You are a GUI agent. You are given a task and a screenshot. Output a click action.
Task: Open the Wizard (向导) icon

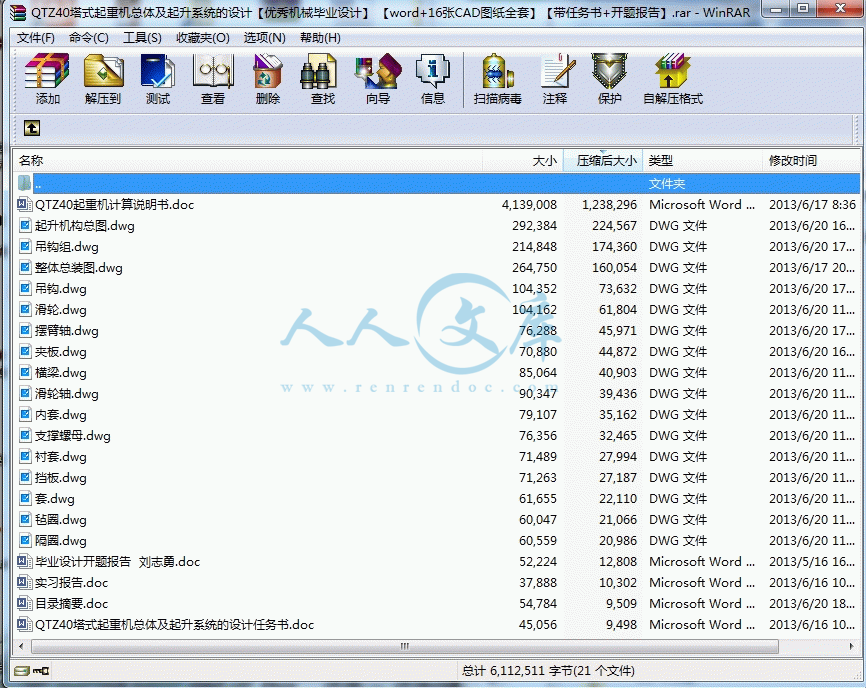[x=378, y=71]
